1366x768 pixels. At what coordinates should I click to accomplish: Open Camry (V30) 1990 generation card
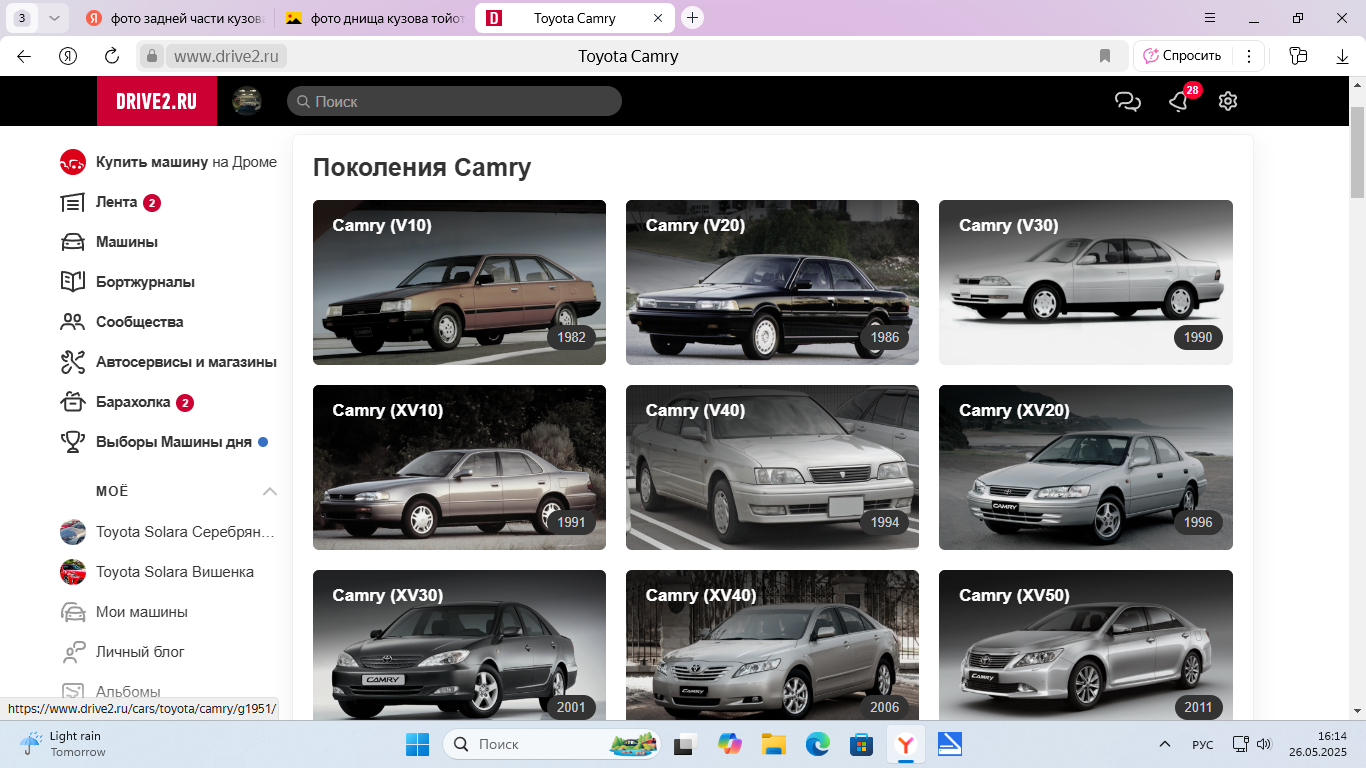(x=1086, y=282)
